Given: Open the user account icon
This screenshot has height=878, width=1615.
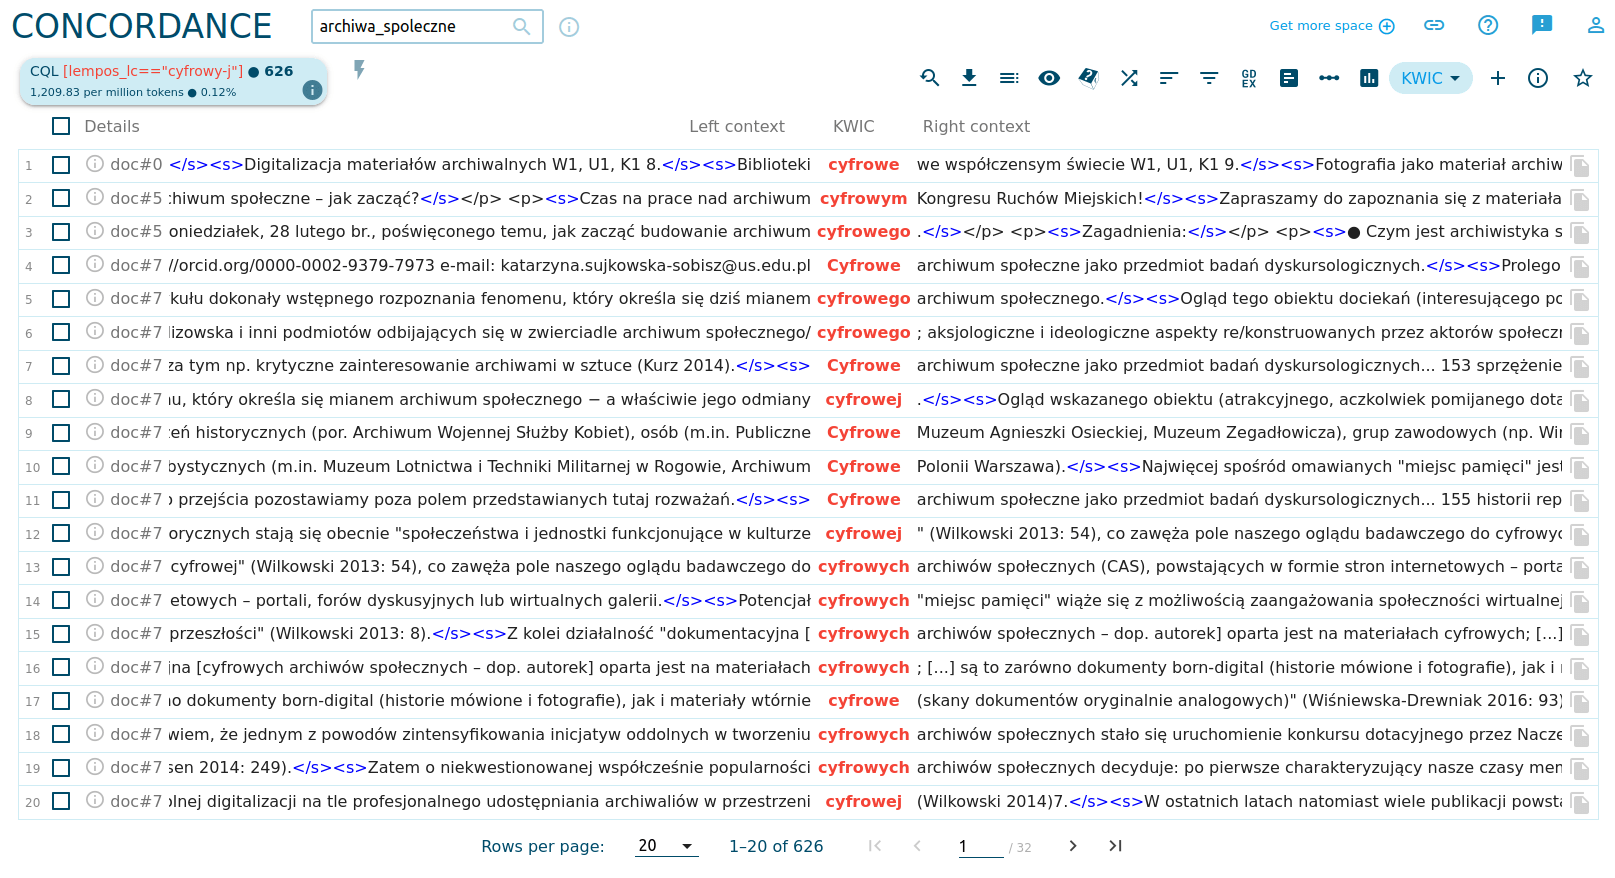Looking at the screenshot, I should pyautogui.click(x=1596, y=25).
